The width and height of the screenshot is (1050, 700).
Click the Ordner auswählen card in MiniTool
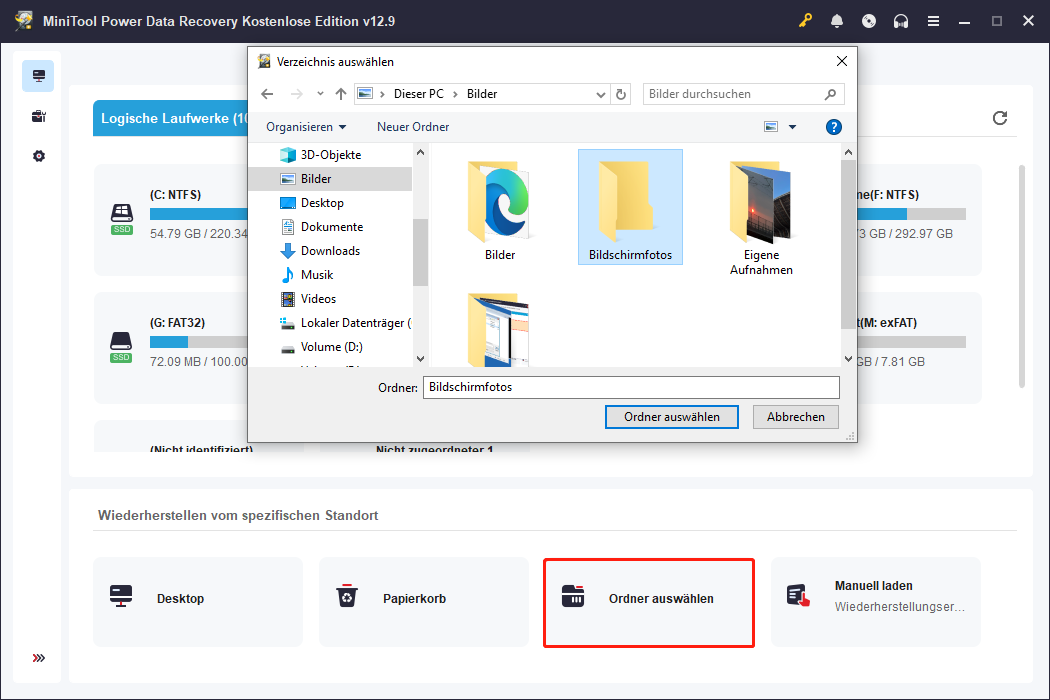649,603
